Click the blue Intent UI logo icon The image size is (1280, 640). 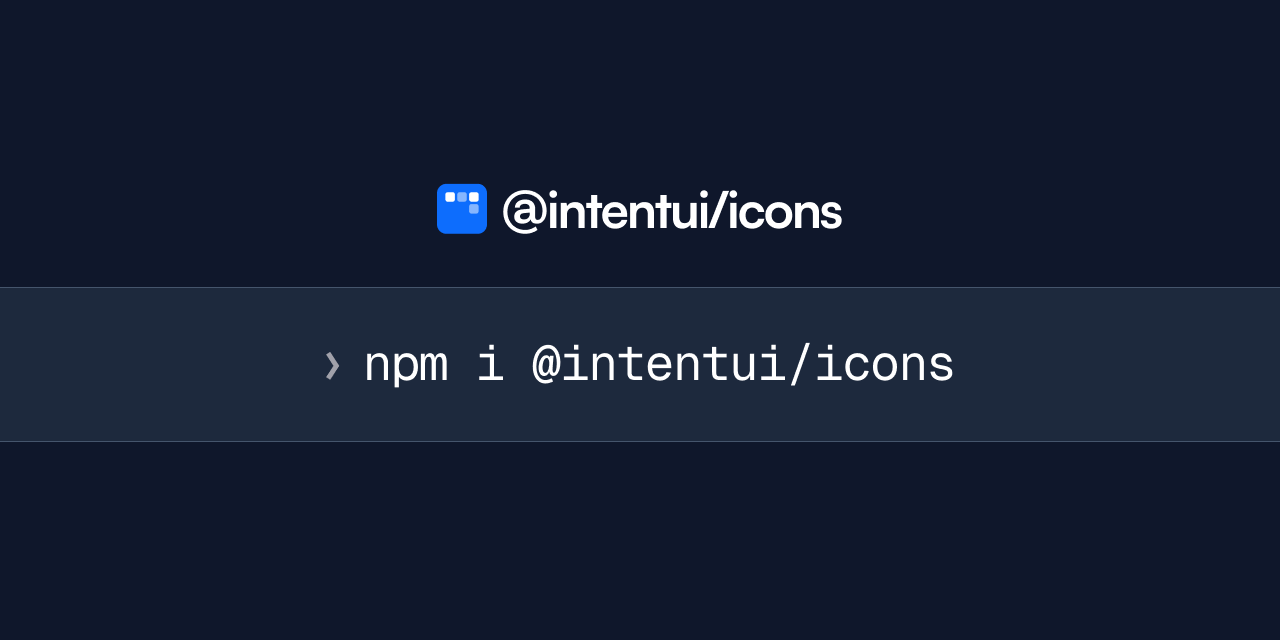coord(462,208)
